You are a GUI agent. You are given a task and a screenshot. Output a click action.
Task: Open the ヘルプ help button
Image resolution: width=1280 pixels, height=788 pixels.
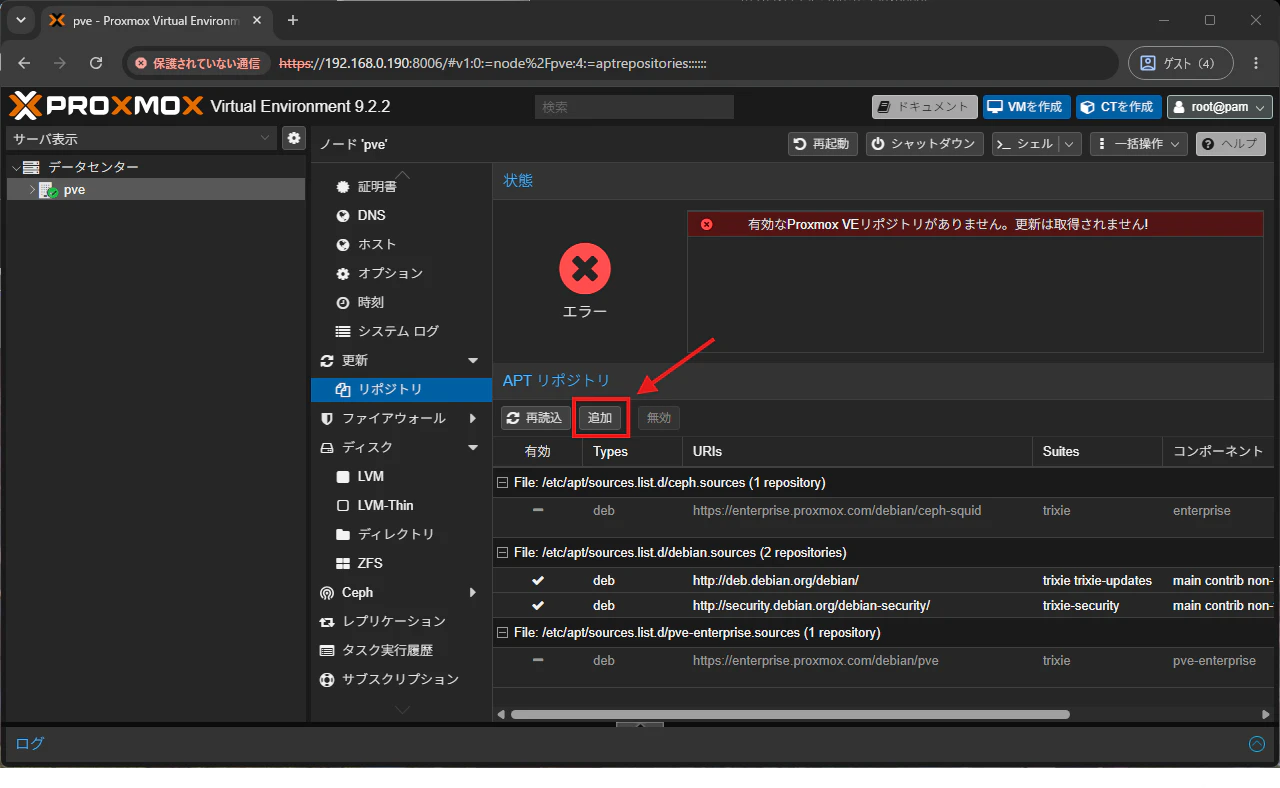coord(1231,144)
